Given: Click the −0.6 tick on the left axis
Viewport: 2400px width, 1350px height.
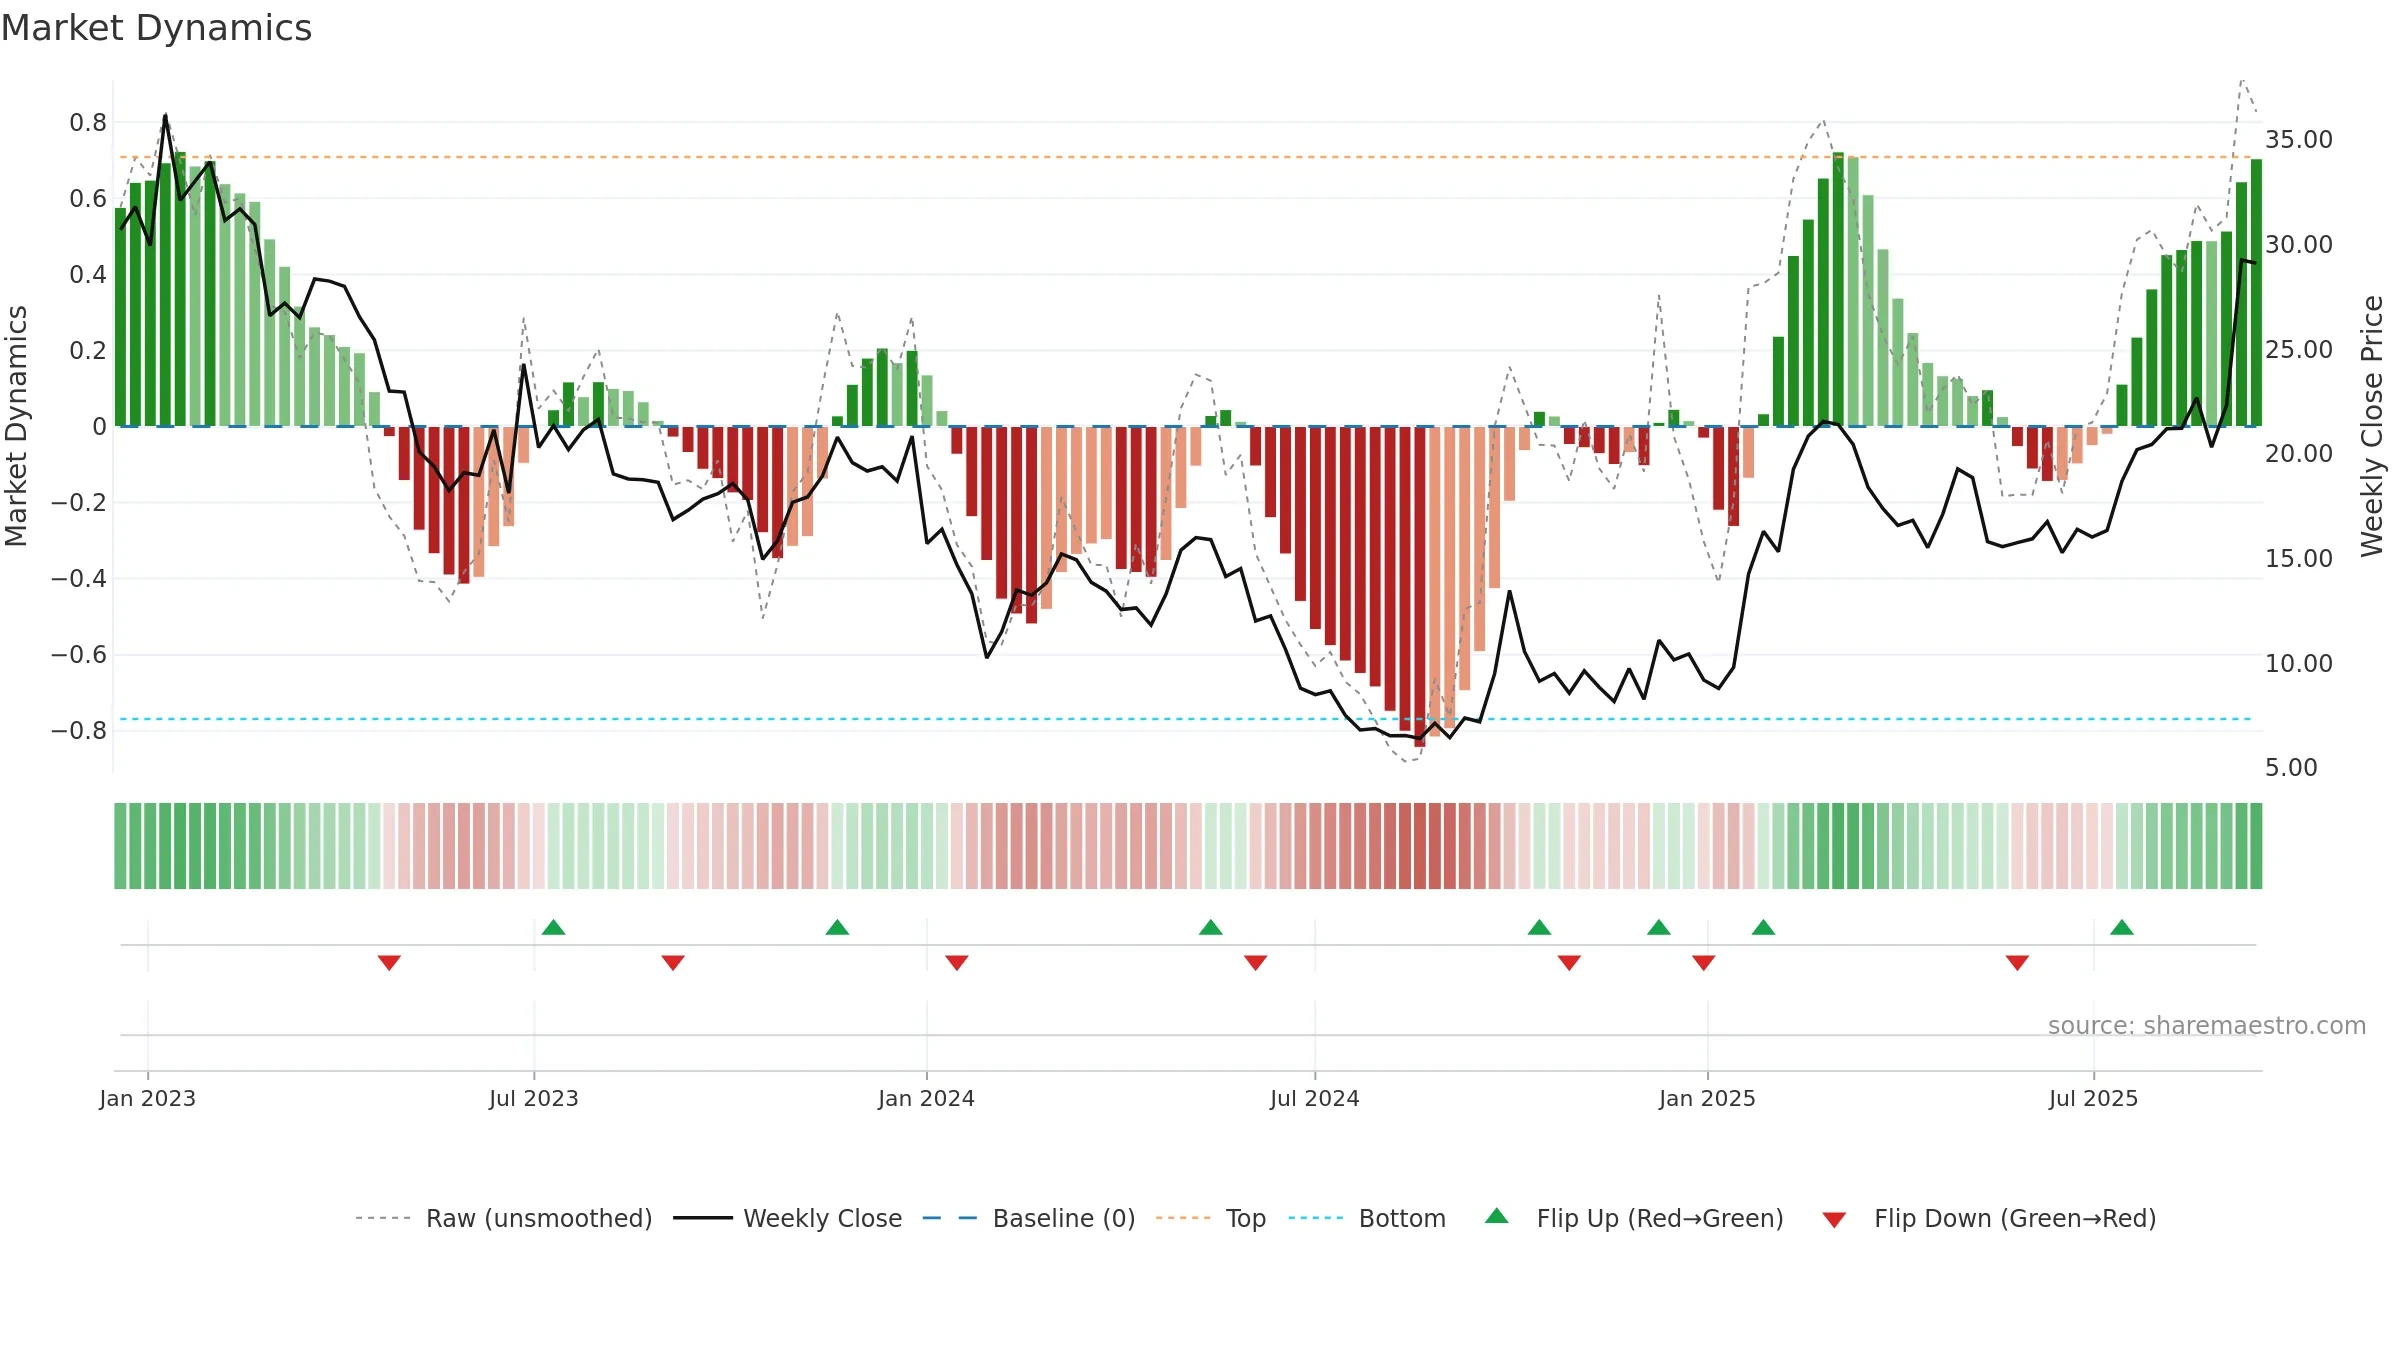Looking at the screenshot, I should click(x=79, y=655).
